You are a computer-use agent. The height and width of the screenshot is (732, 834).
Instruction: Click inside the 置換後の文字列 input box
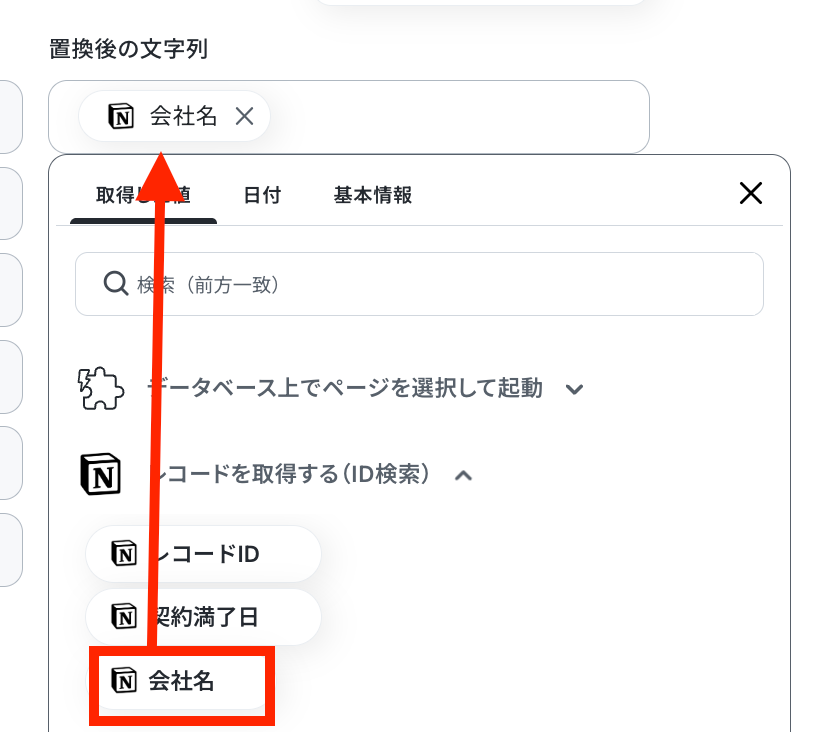pyautogui.click(x=457, y=117)
